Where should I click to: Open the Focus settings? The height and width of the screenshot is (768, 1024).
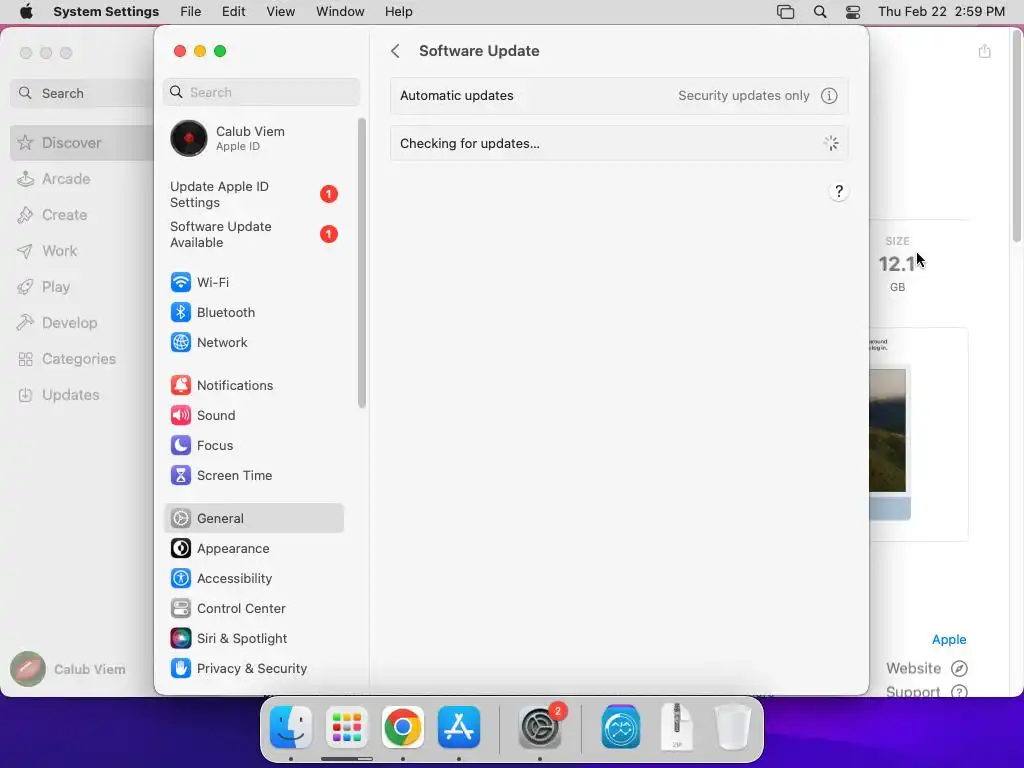click(x=253, y=445)
